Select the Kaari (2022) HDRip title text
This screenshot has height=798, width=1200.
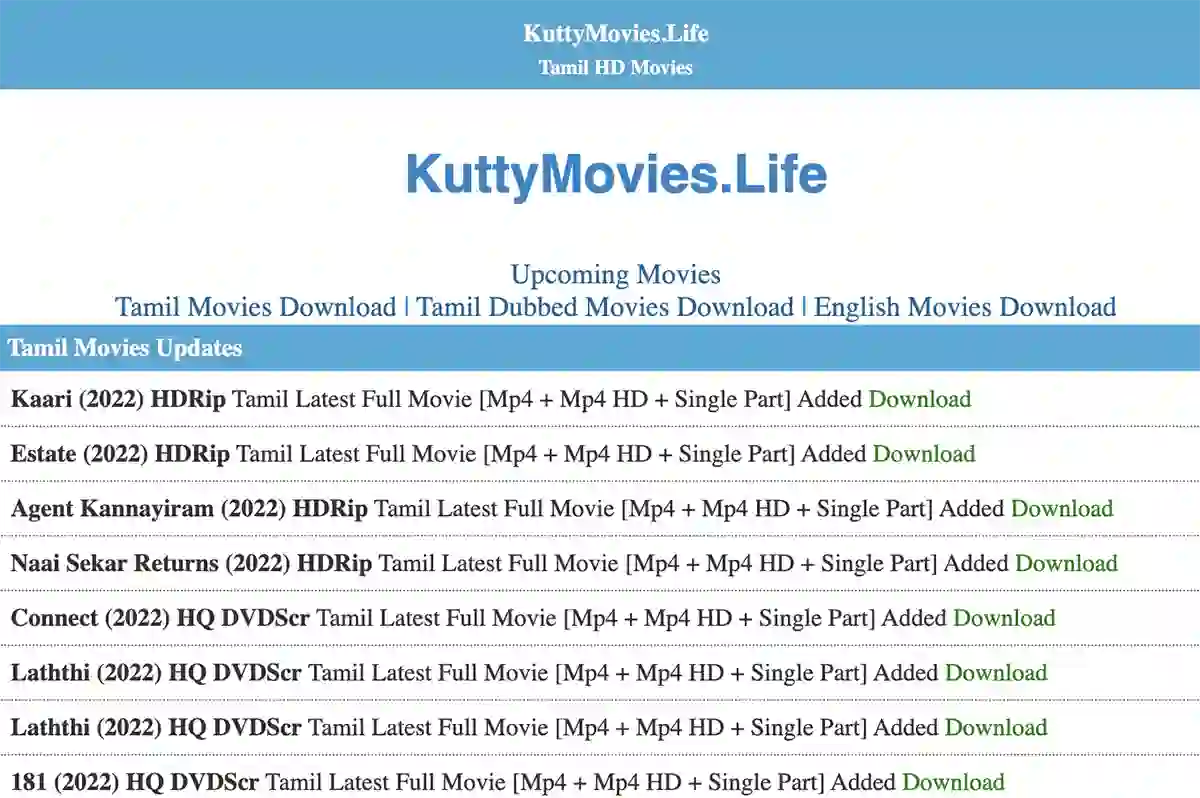click(x=118, y=399)
